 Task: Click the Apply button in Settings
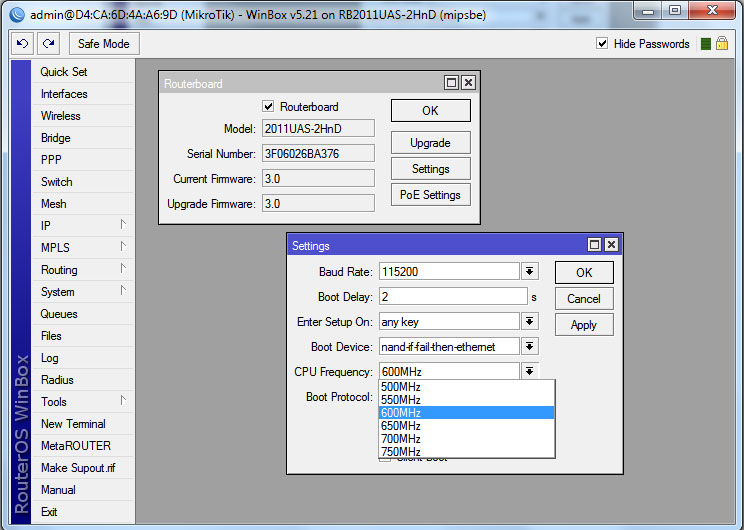(x=583, y=325)
